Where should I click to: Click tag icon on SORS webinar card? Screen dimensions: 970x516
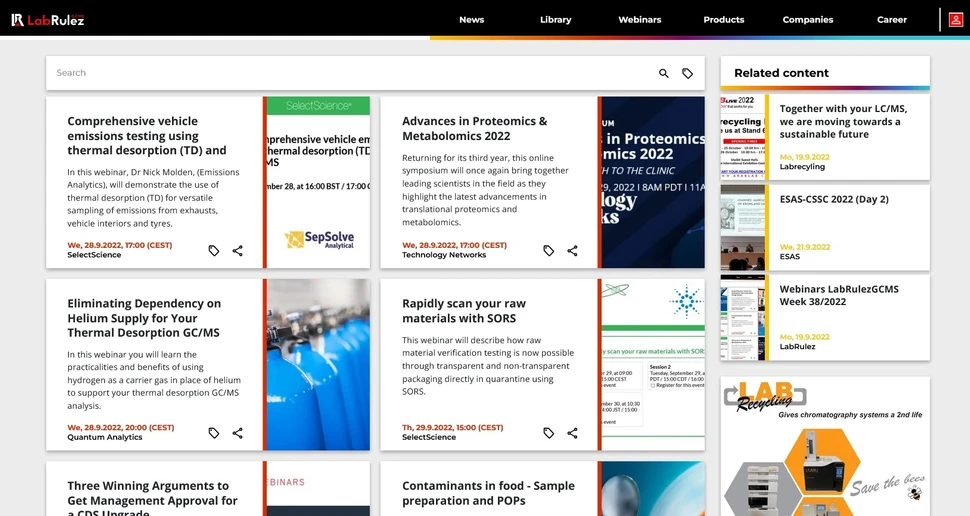click(548, 433)
